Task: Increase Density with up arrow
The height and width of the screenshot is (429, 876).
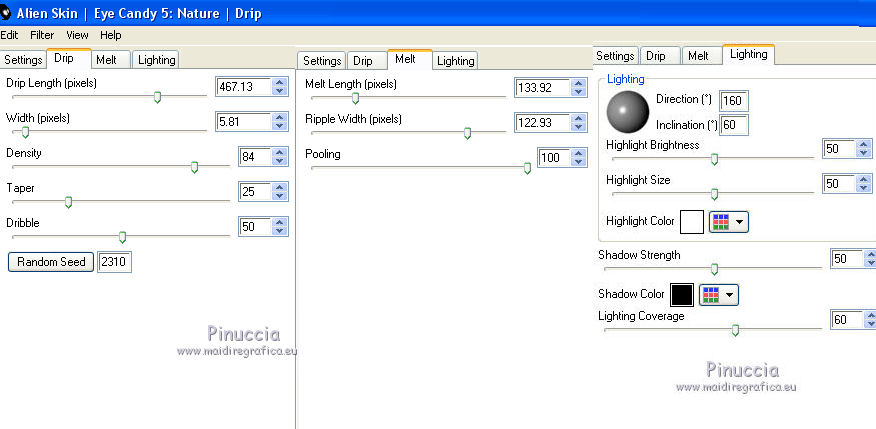Action: (x=279, y=152)
